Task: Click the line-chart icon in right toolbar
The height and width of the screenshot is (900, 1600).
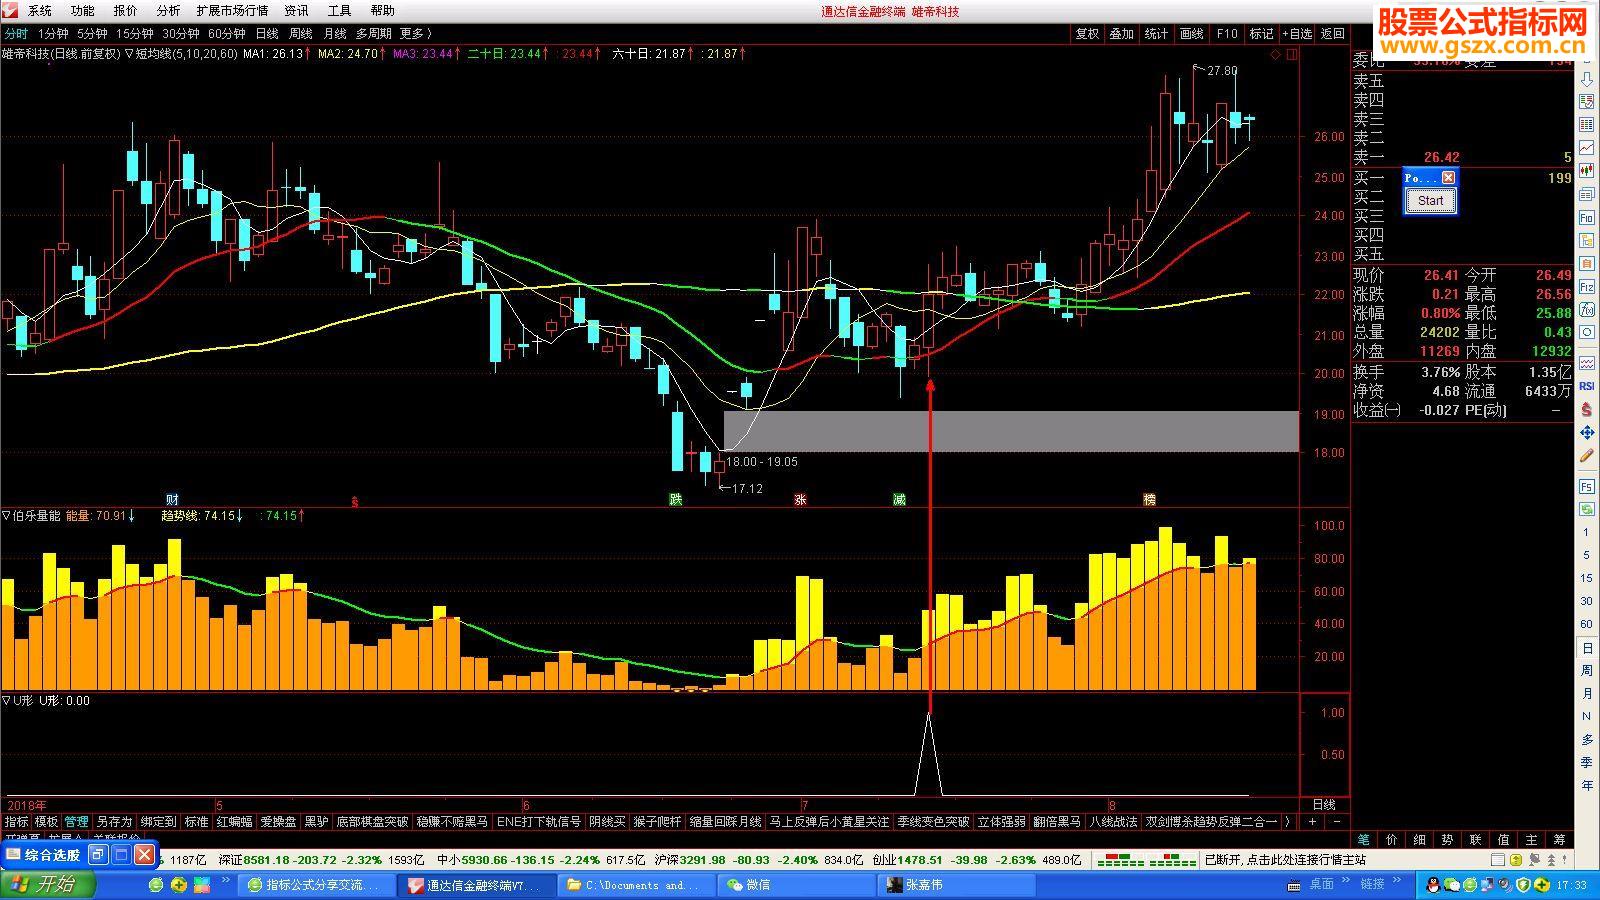Action: click(x=1587, y=147)
